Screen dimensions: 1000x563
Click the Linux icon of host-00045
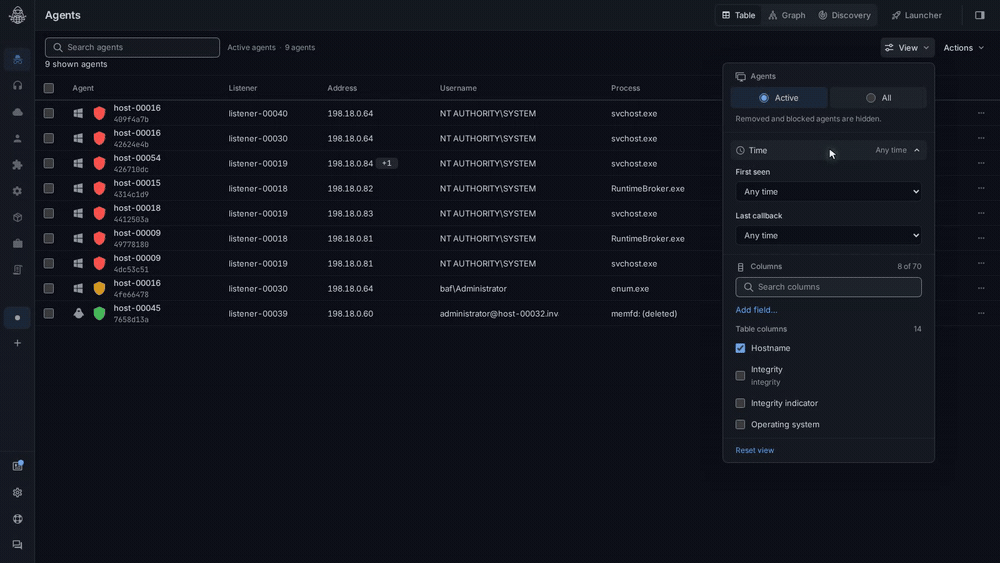click(x=78, y=313)
